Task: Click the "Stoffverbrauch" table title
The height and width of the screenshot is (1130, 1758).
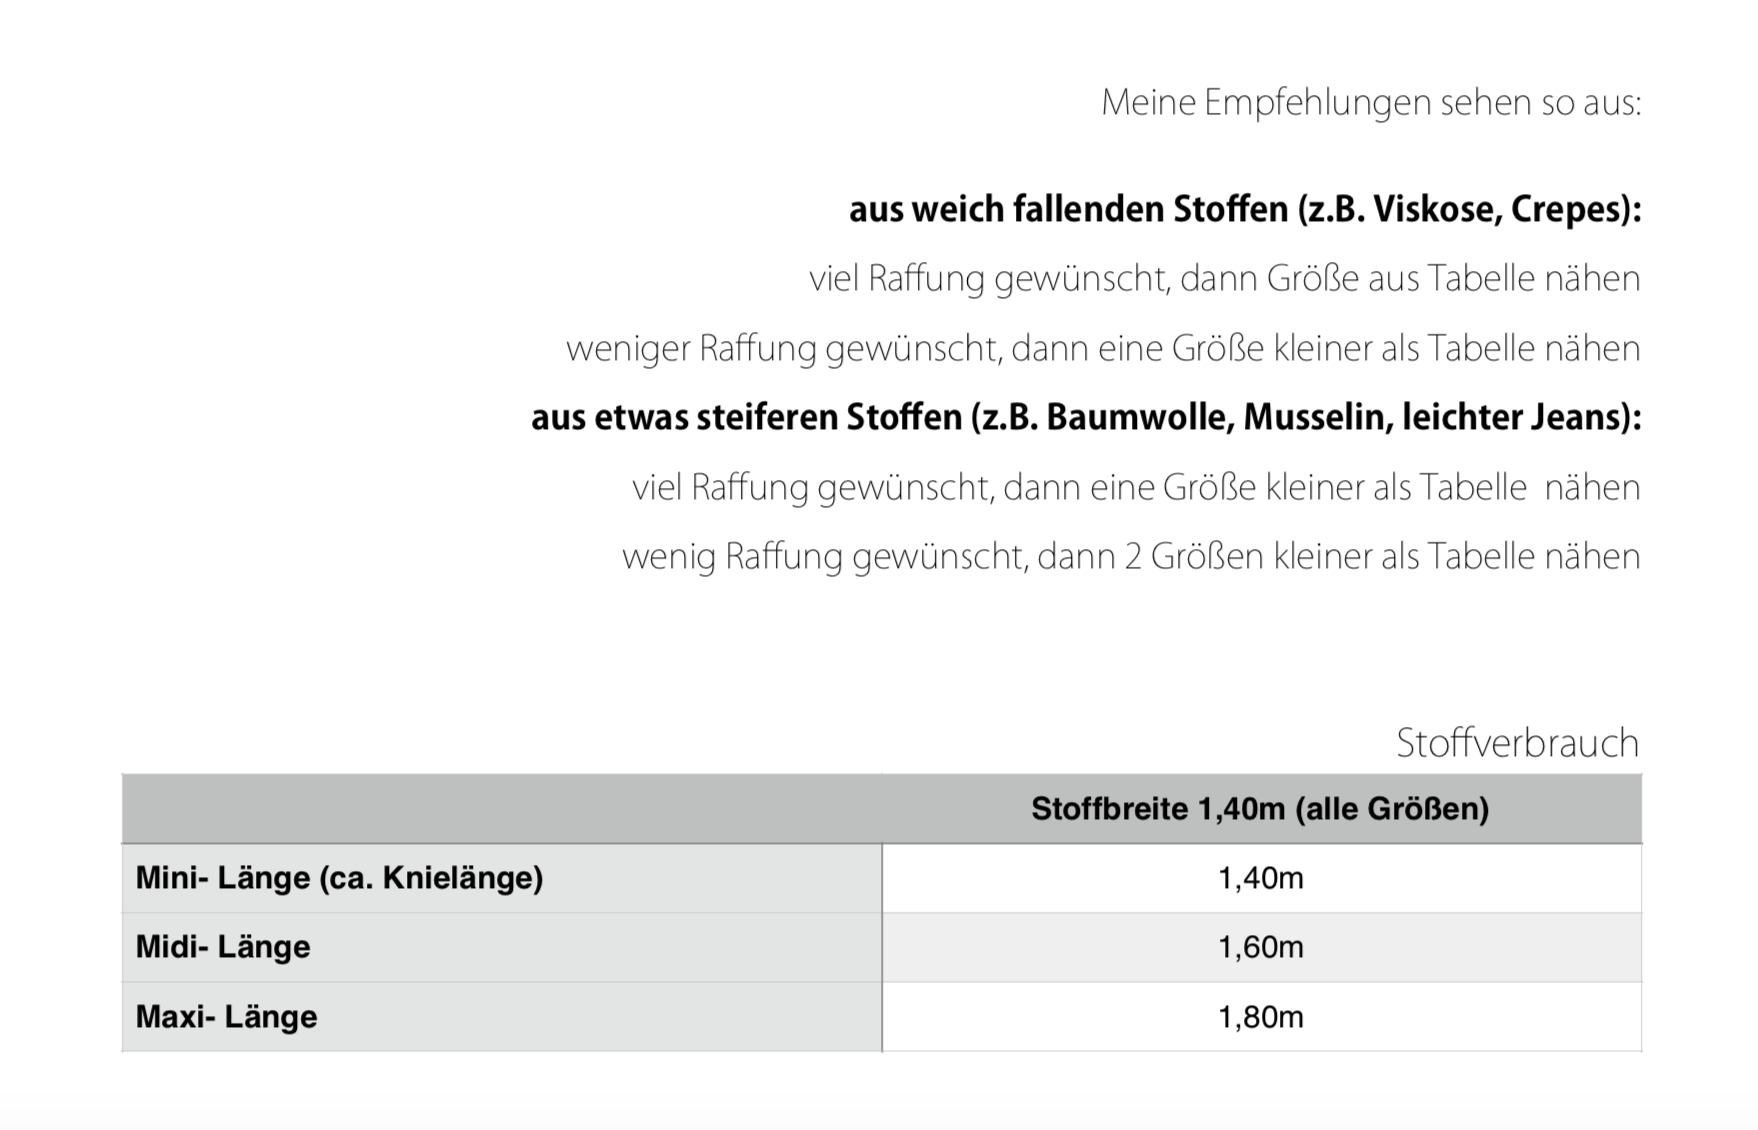Action: (1516, 744)
